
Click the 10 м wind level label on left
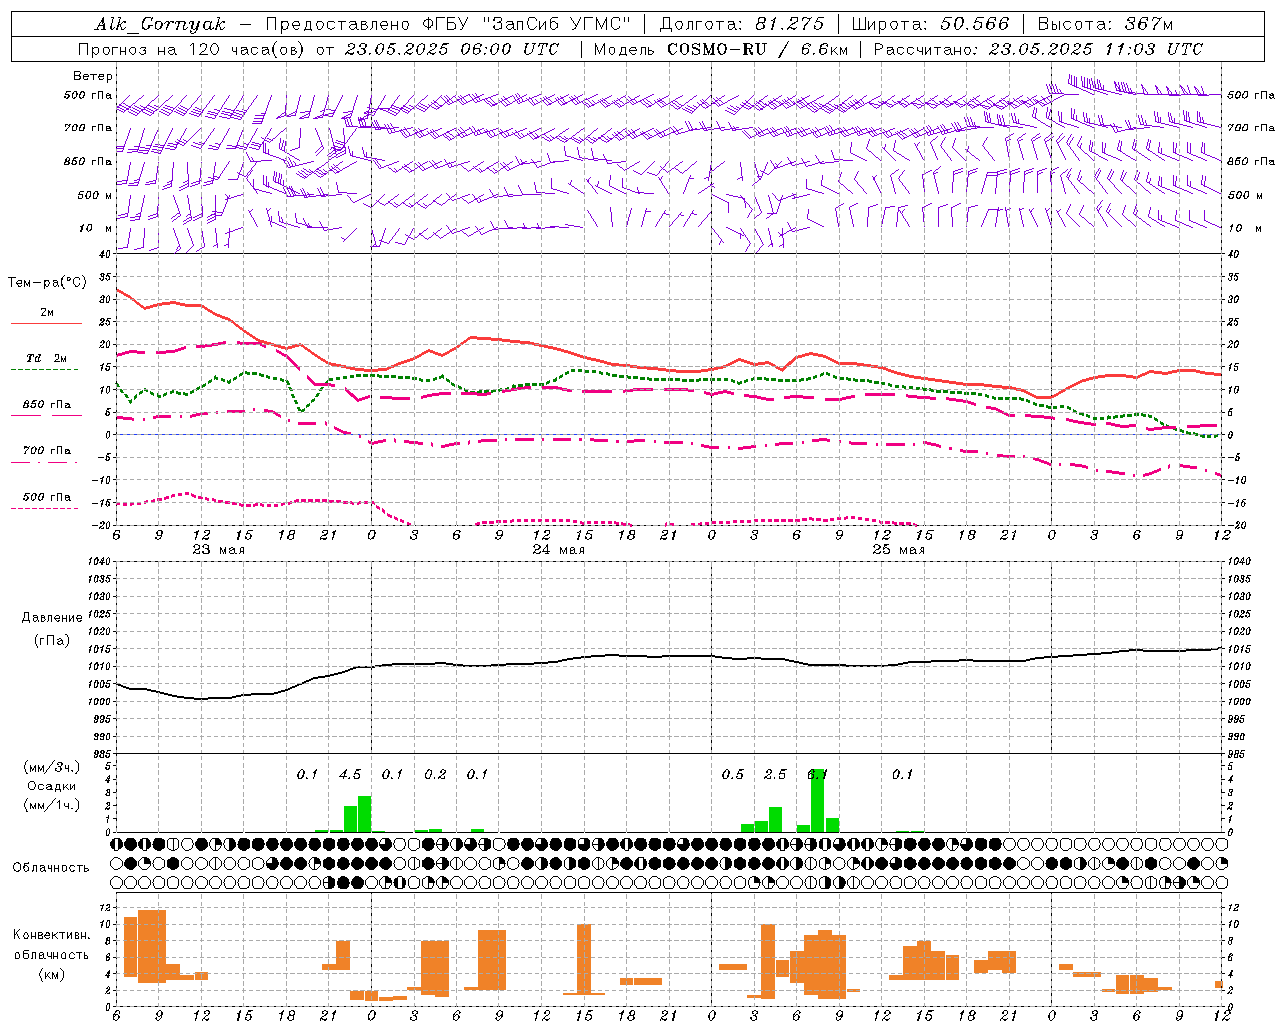95,229
